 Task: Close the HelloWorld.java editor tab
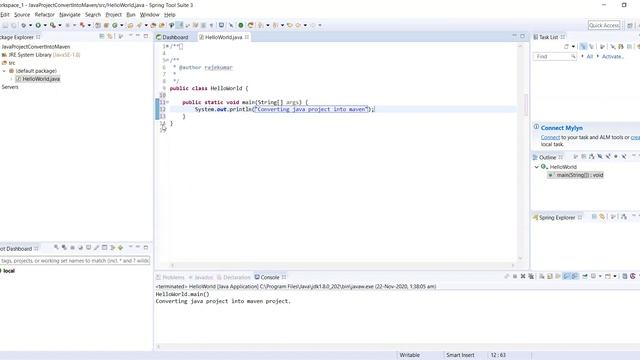click(247, 37)
